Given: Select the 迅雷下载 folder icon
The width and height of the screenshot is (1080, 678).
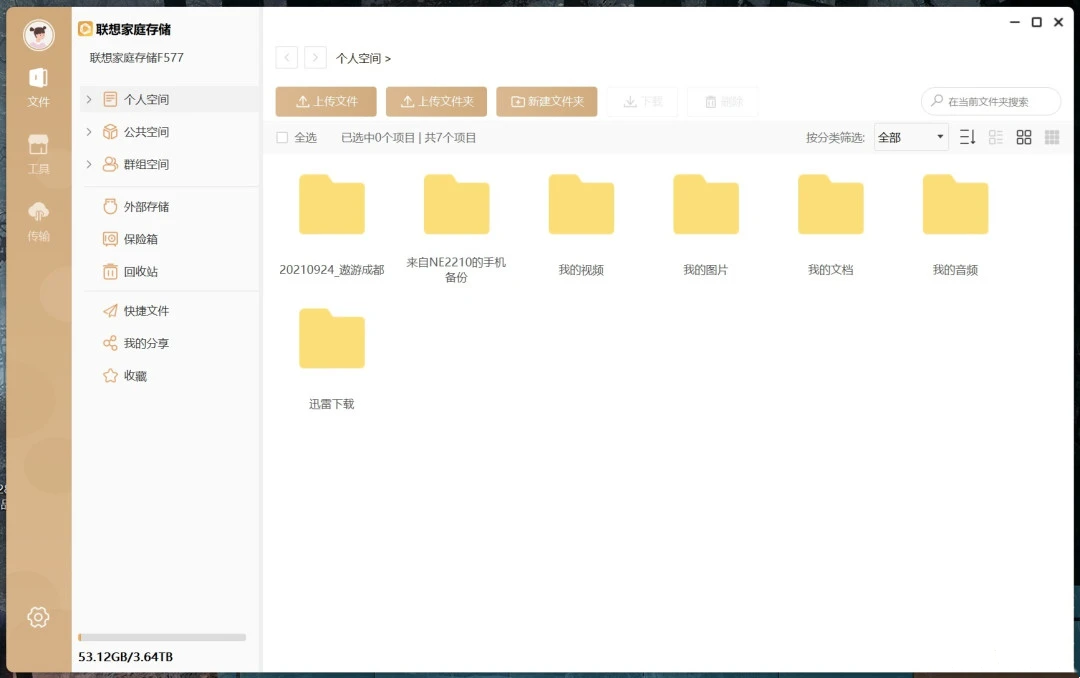Looking at the screenshot, I should [x=332, y=338].
